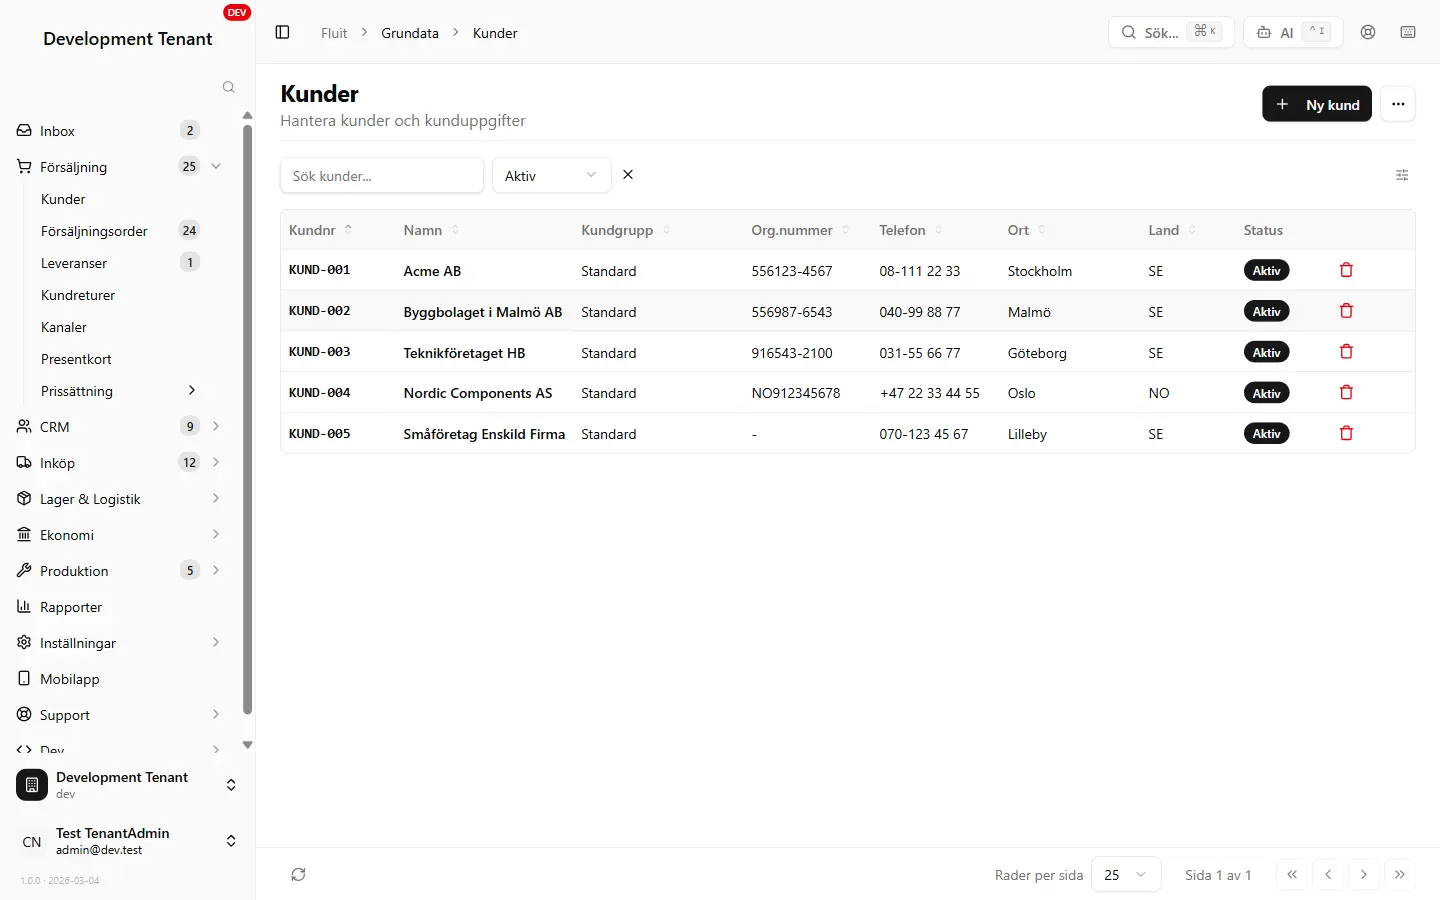Click the sidebar vertical scrollbar
Viewport: 1440px width, 900px height.
coord(247,418)
